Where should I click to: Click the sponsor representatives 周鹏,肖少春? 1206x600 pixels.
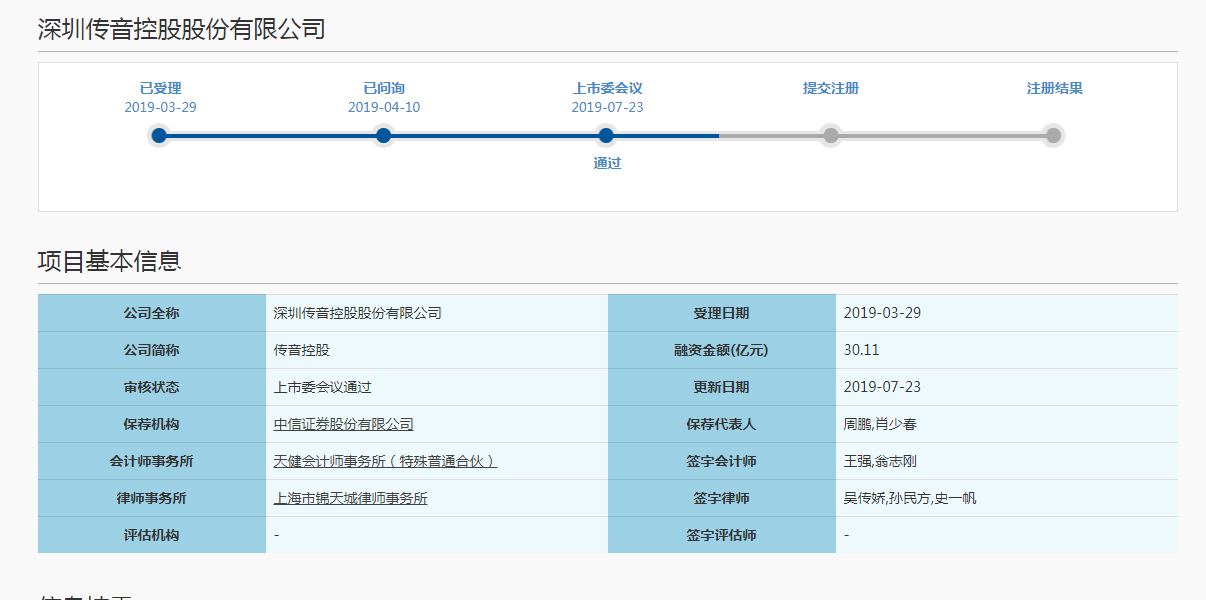click(x=880, y=424)
